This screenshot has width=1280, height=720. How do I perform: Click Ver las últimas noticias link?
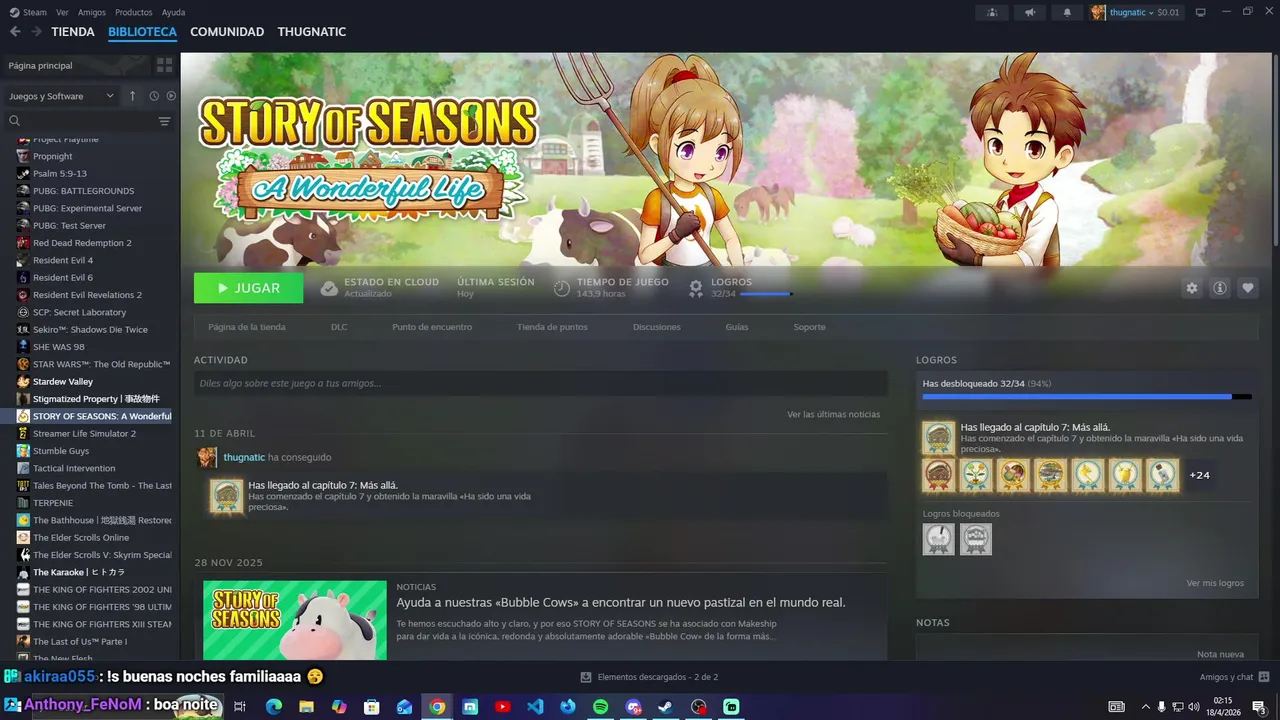pyautogui.click(x=834, y=414)
